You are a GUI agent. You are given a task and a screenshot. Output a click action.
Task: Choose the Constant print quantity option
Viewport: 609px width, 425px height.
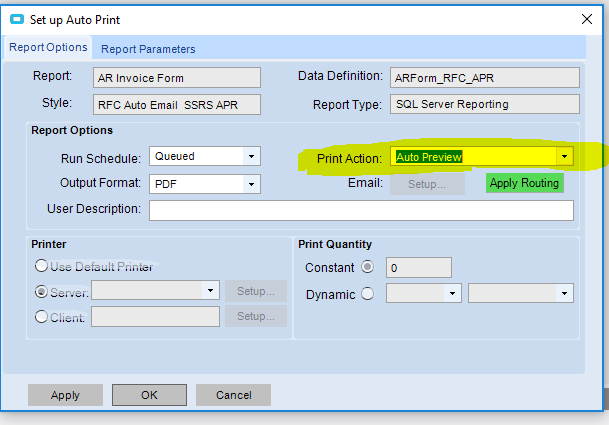(367, 267)
